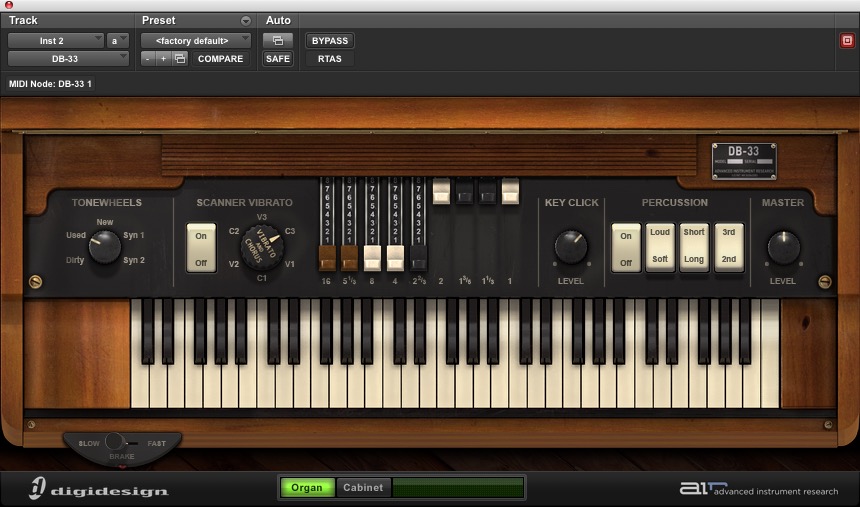Click the RTAS format button

pyautogui.click(x=330, y=59)
